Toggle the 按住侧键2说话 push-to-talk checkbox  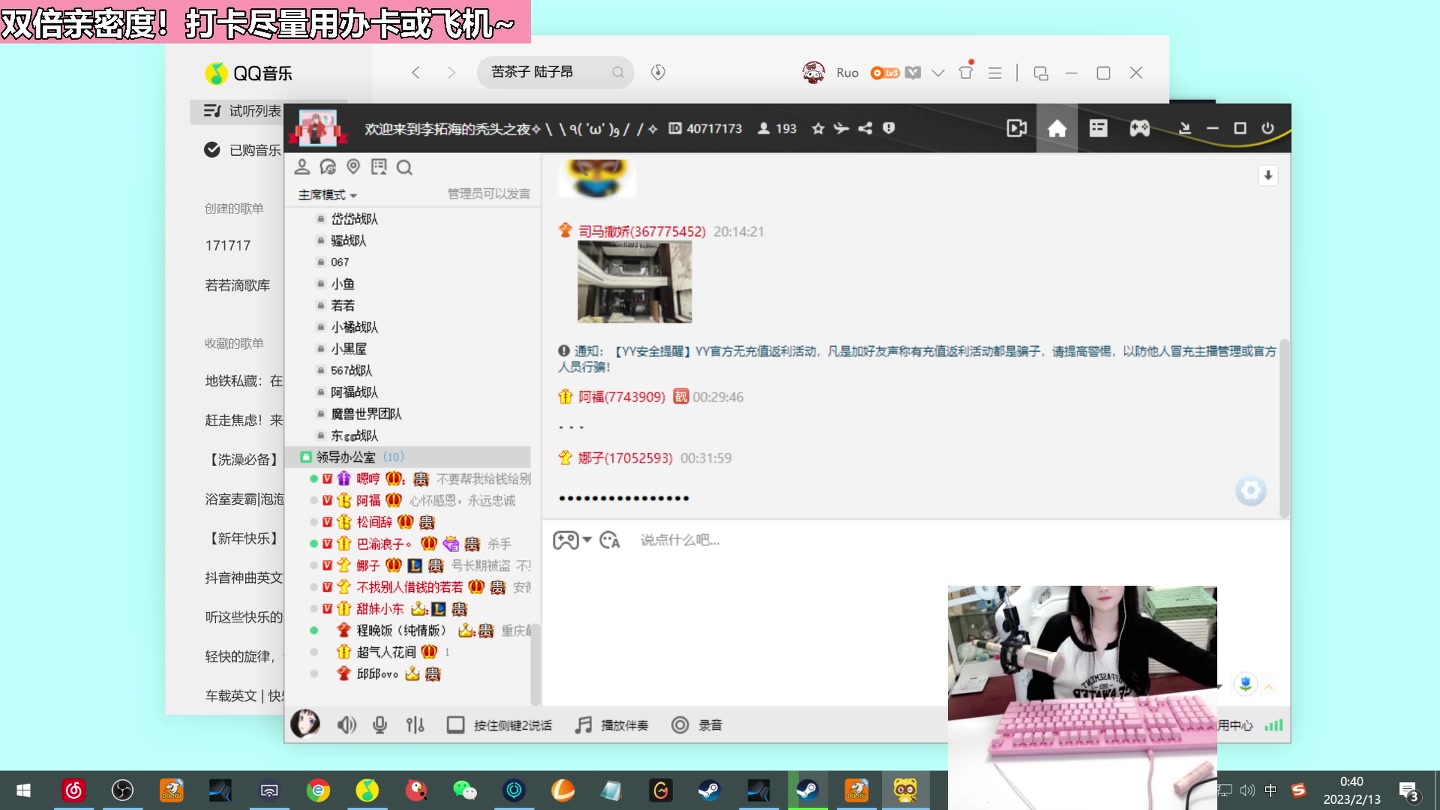455,724
